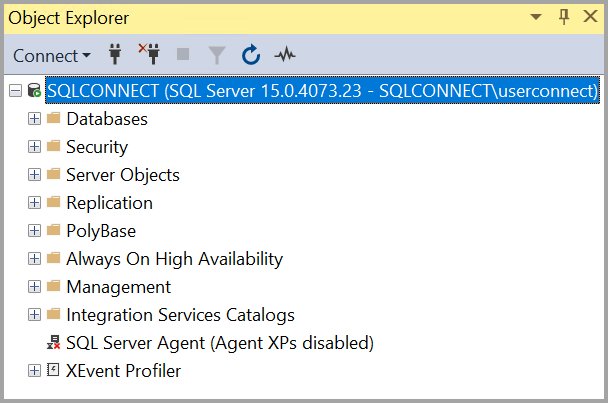Select the Management tree item
The height and width of the screenshot is (403, 608).
pyautogui.click(x=119, y=287)
